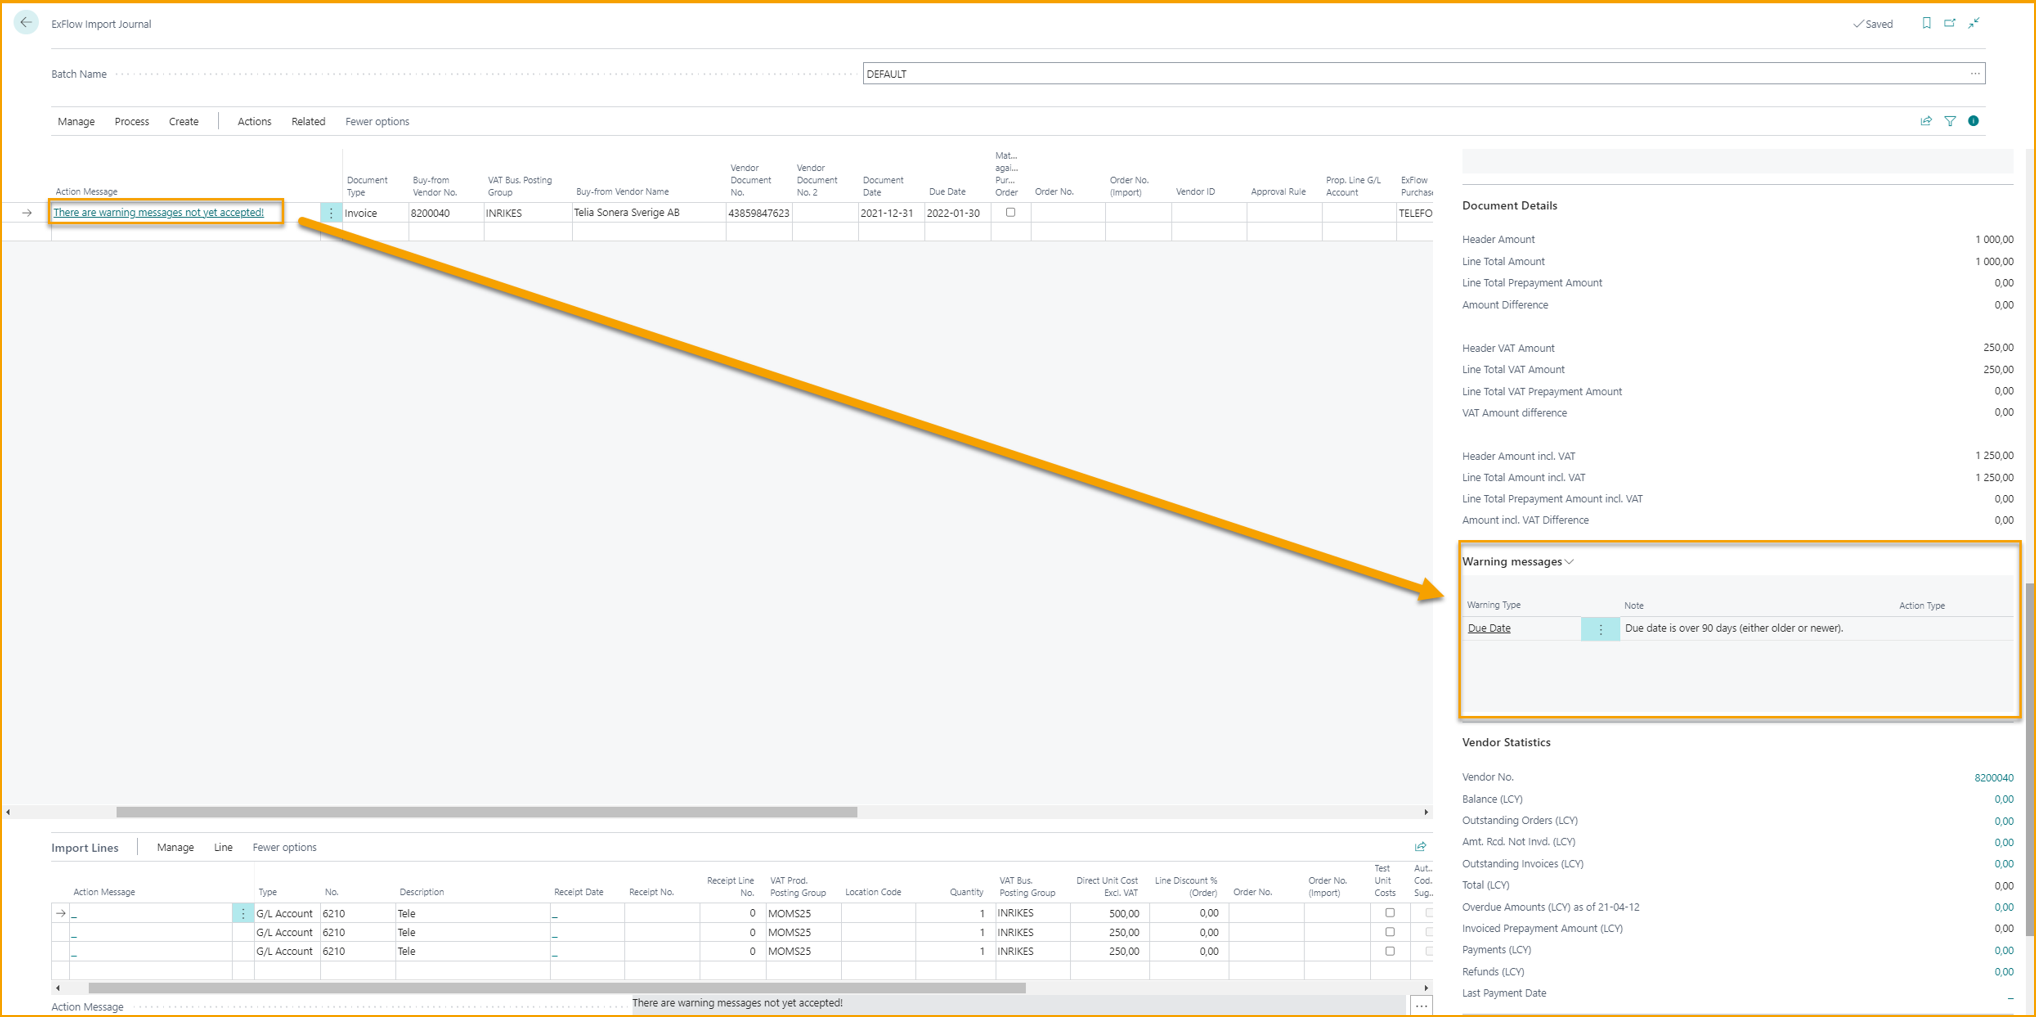Click Outstanding Orders (LCY) value
Viewport: 2036px width, 1017px height.
pyautogui.click(x=2004, y=822)
